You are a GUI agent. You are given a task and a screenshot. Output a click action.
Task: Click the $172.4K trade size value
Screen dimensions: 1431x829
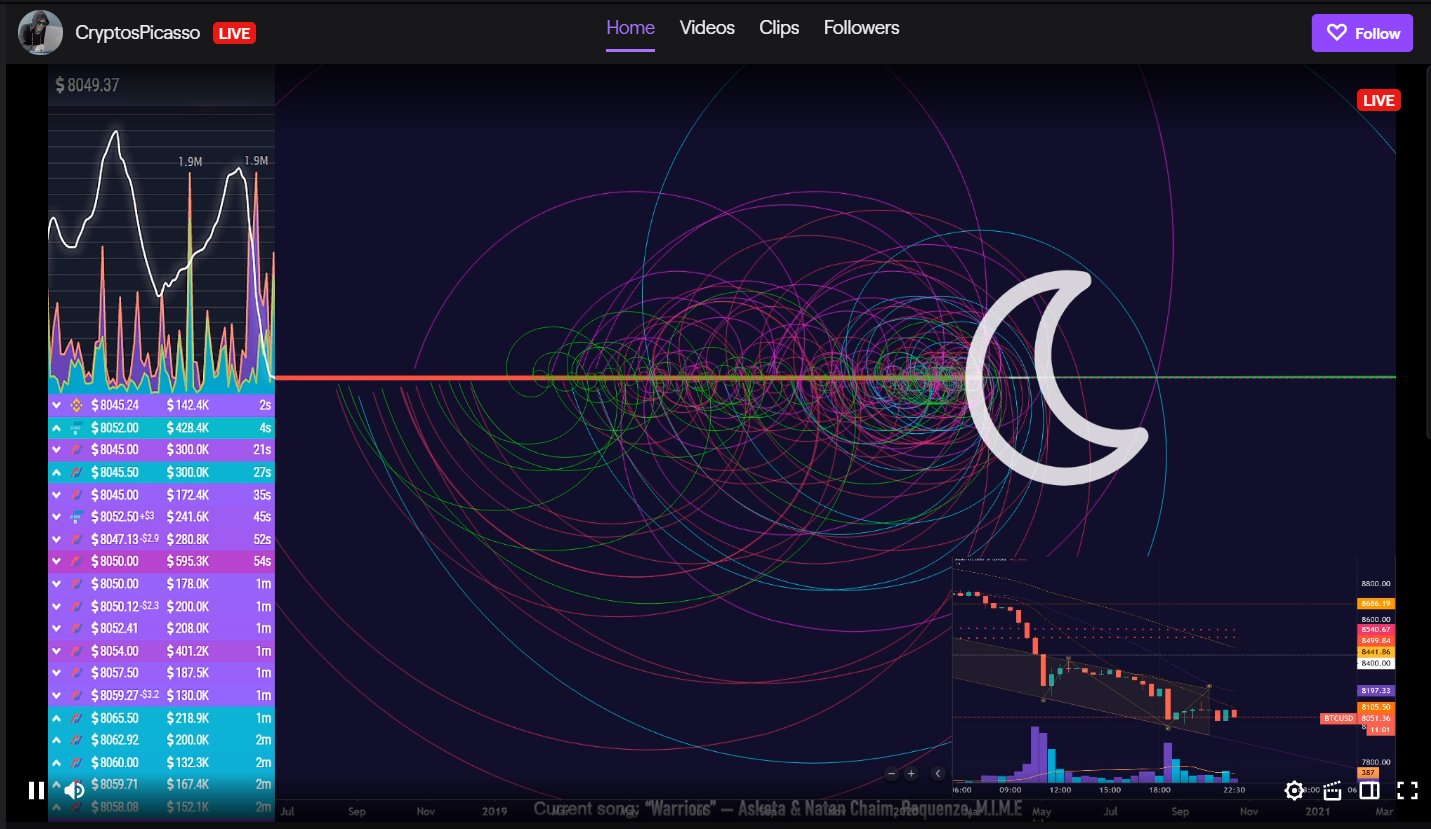(x=188, y=494)
